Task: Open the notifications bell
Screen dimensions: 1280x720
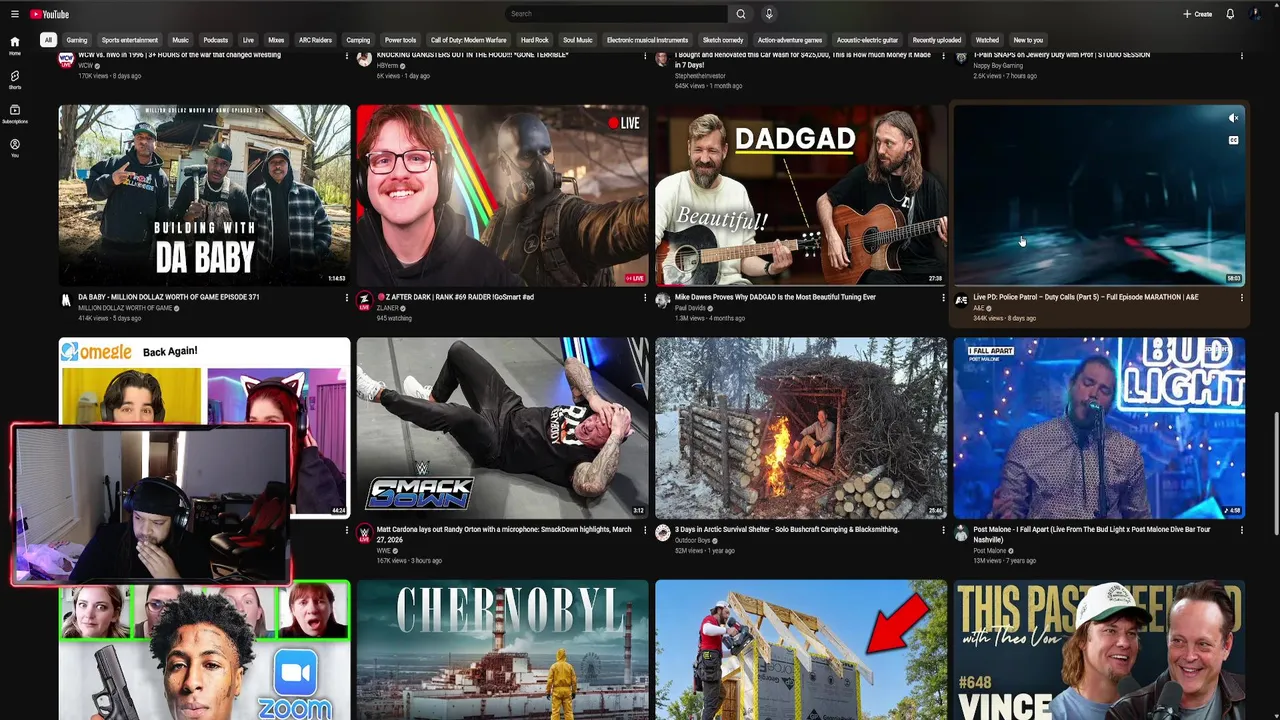Action: (1230, 14)
